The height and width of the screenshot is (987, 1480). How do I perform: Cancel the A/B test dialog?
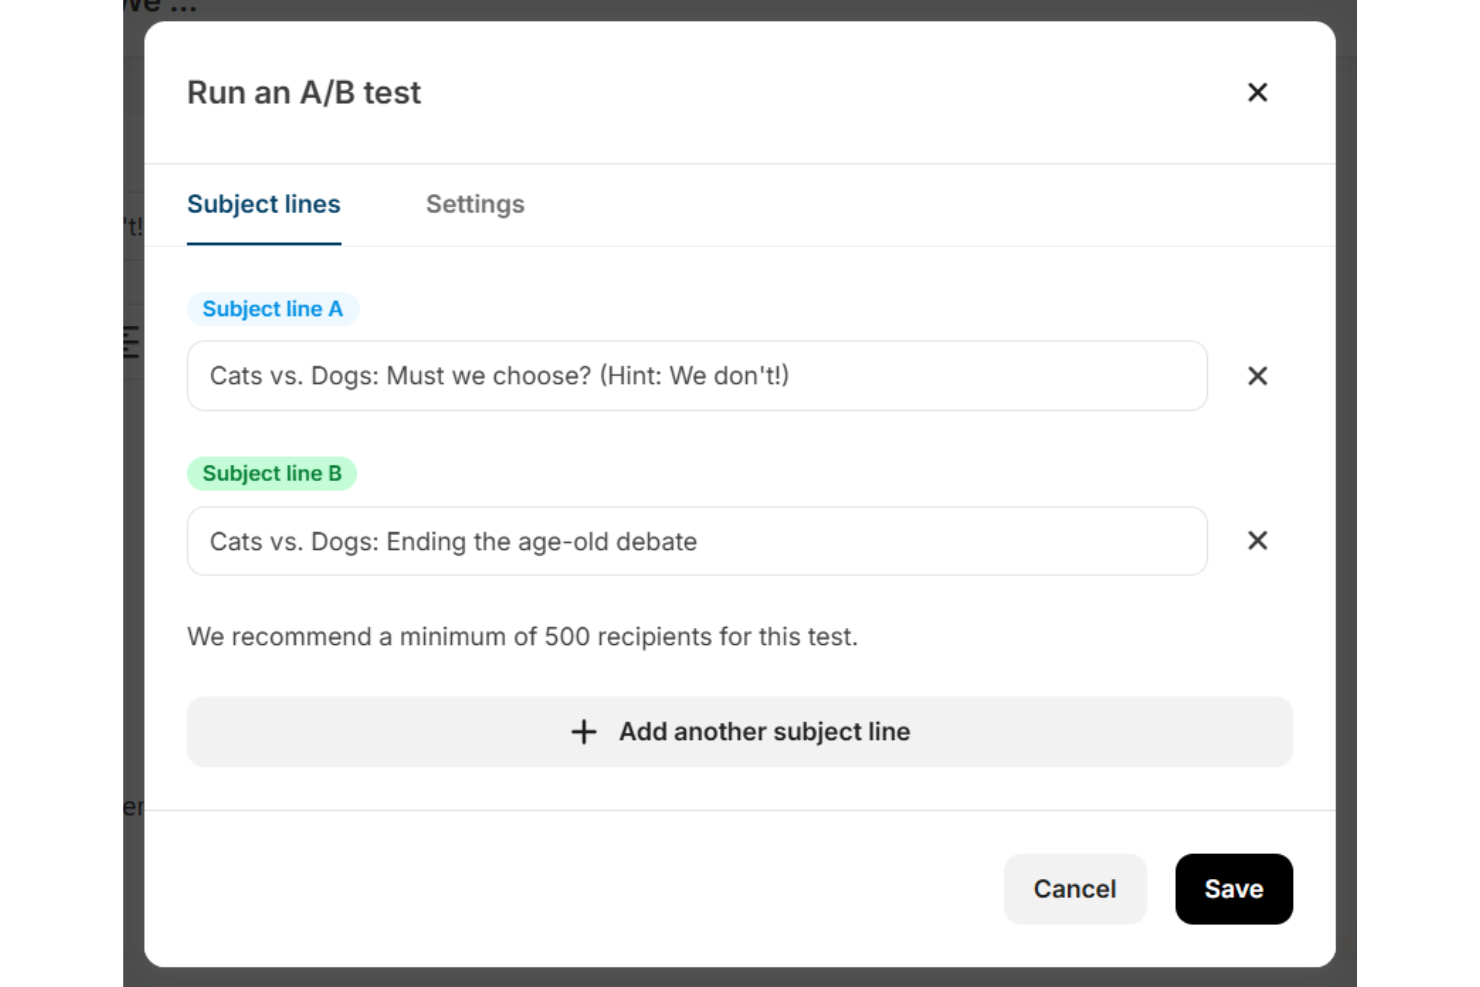pyautogui.click(x=1075, y=889)
